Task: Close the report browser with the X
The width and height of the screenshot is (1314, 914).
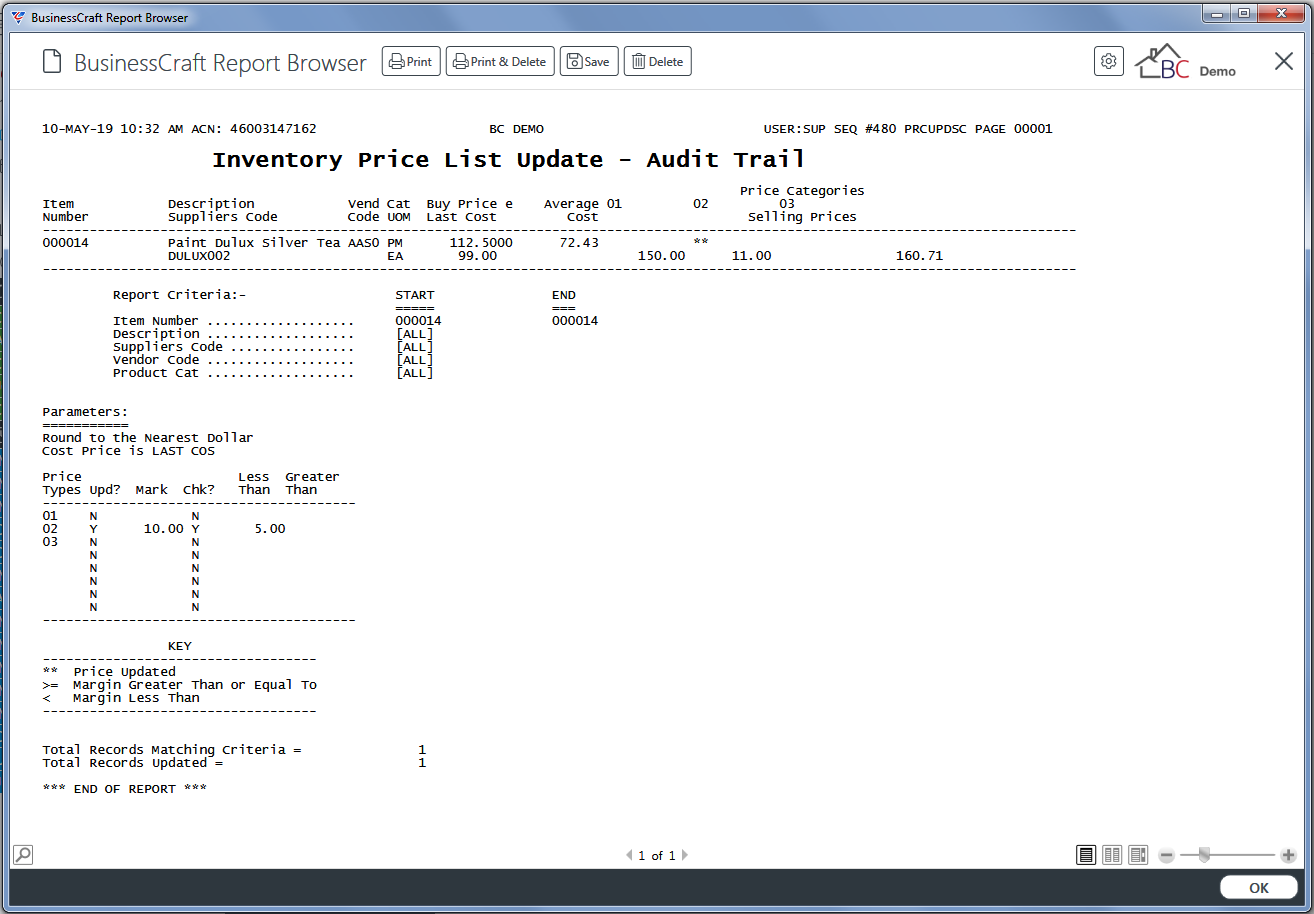Action: 1284,61
